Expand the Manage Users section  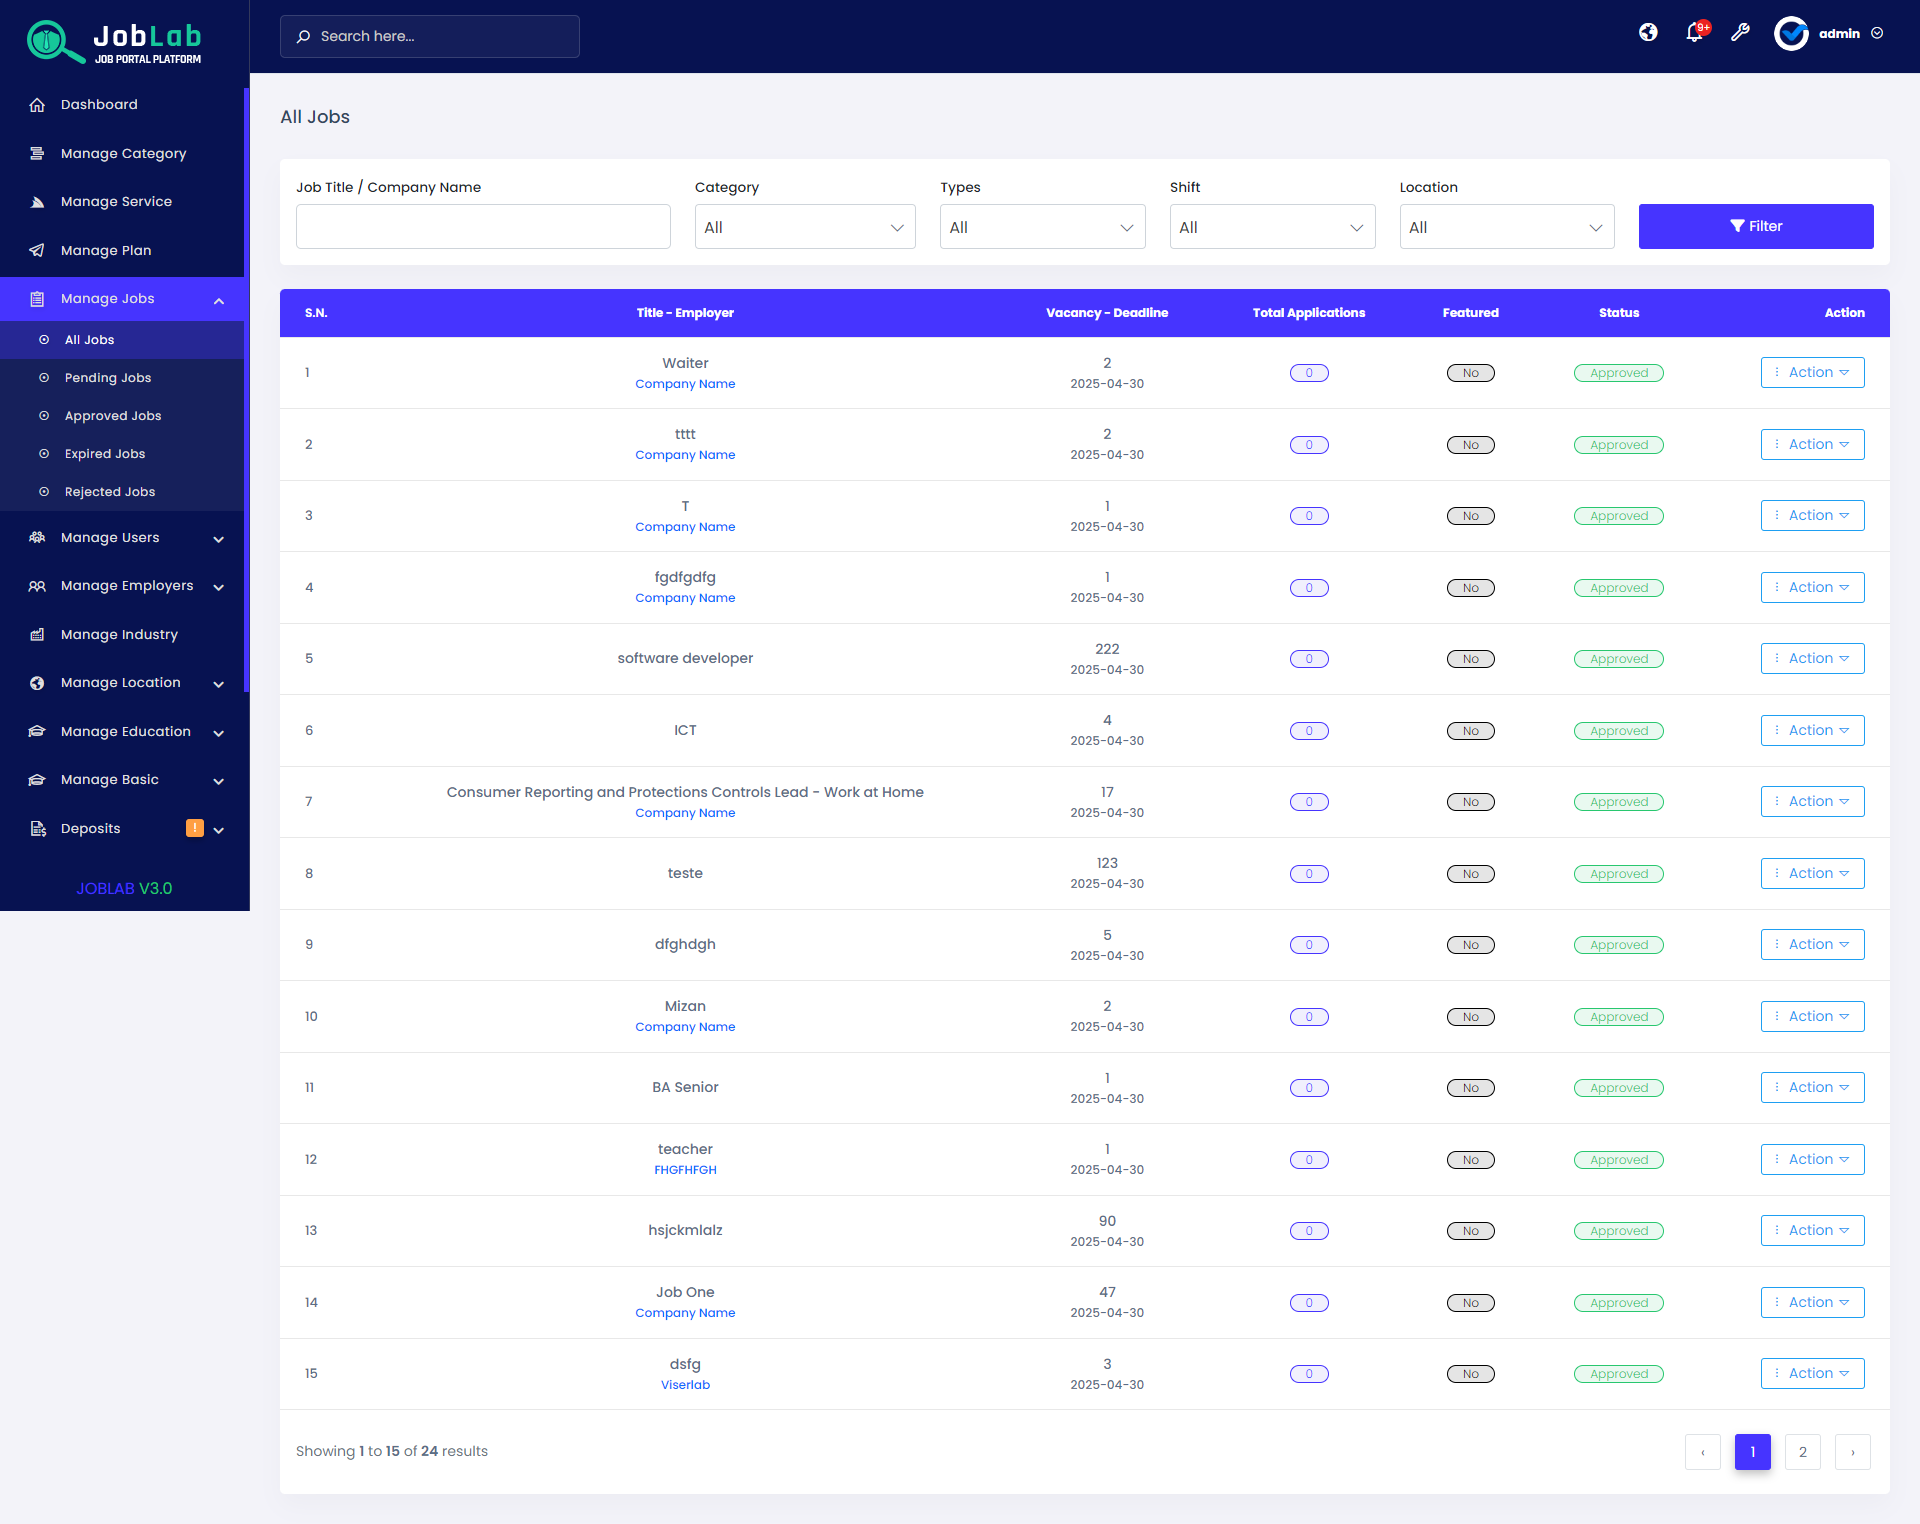[110, 537]
